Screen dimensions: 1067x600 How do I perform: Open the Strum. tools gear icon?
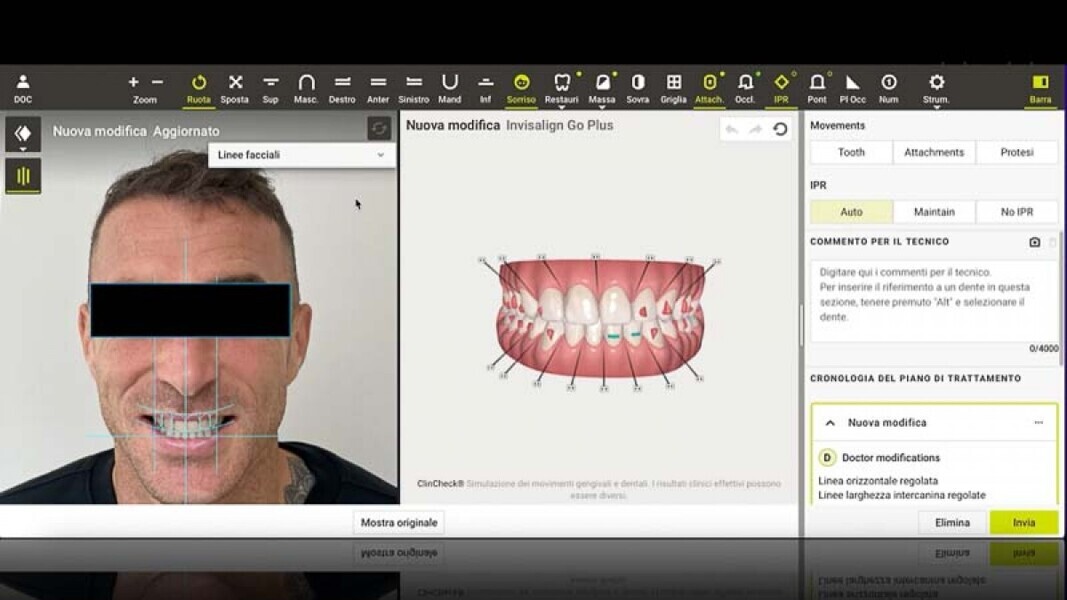point(936,87)
